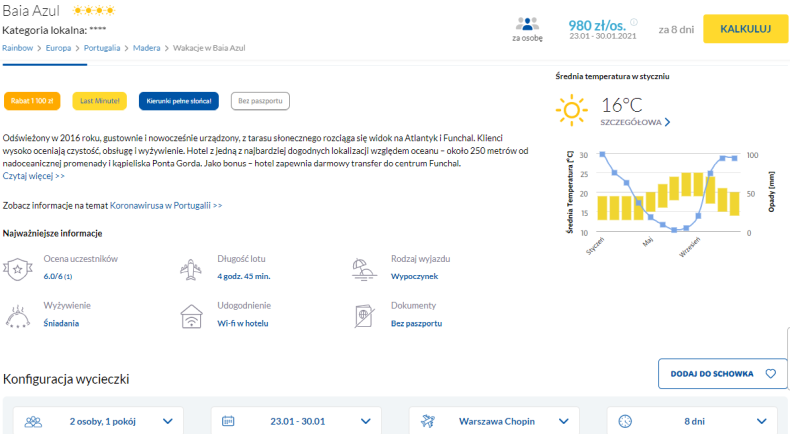Open Czytaj więcej link
Image resolution: width=790 pixels, height=434 pixels.
click(x=34, y=176)
